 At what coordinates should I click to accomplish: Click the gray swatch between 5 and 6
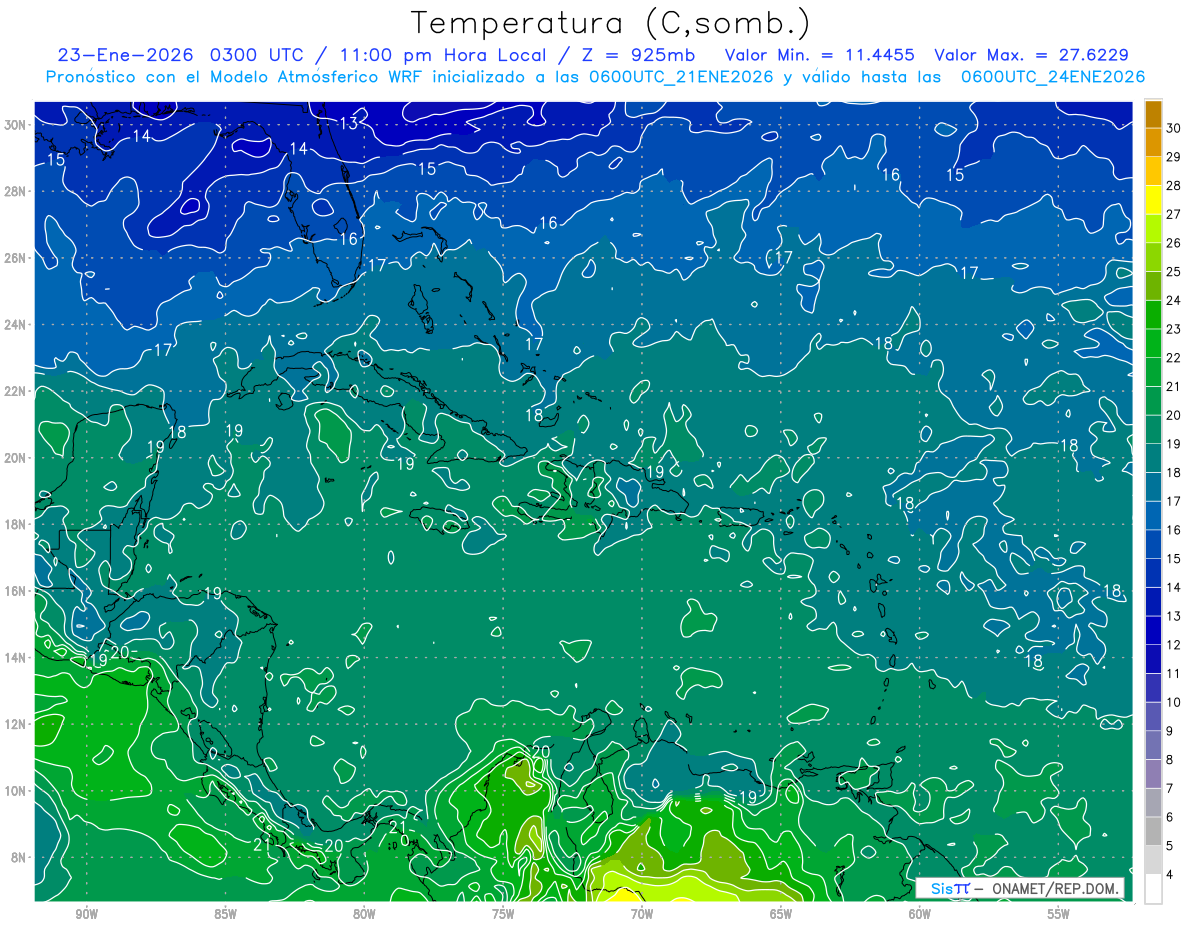click(x=1153, y=831)
